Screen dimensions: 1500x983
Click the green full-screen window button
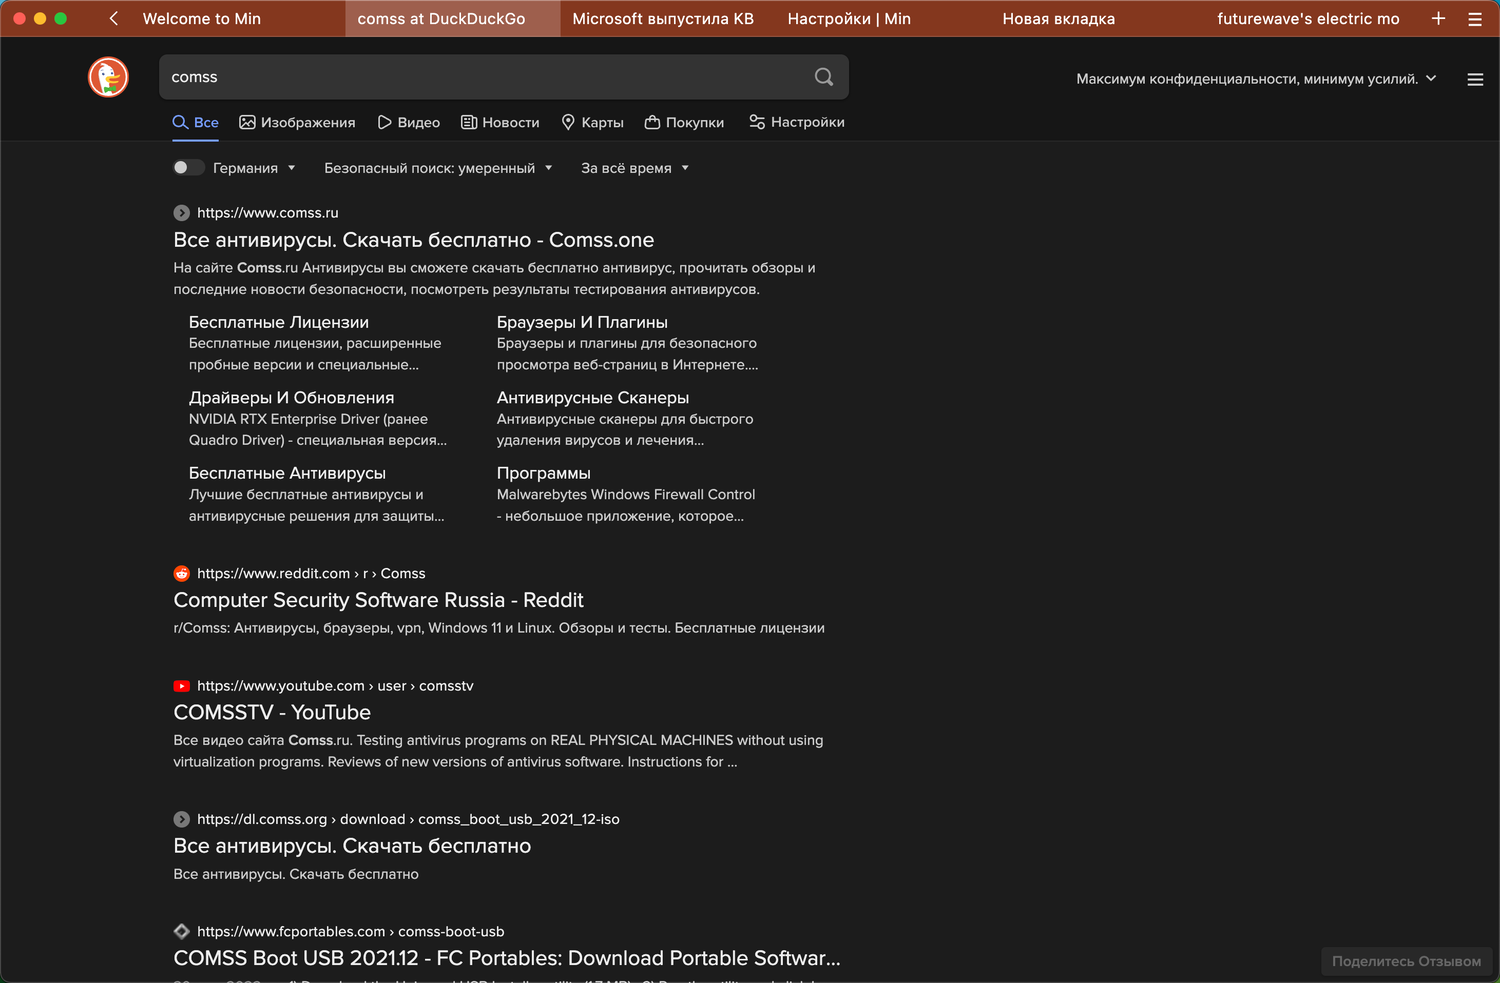(61, 18)
